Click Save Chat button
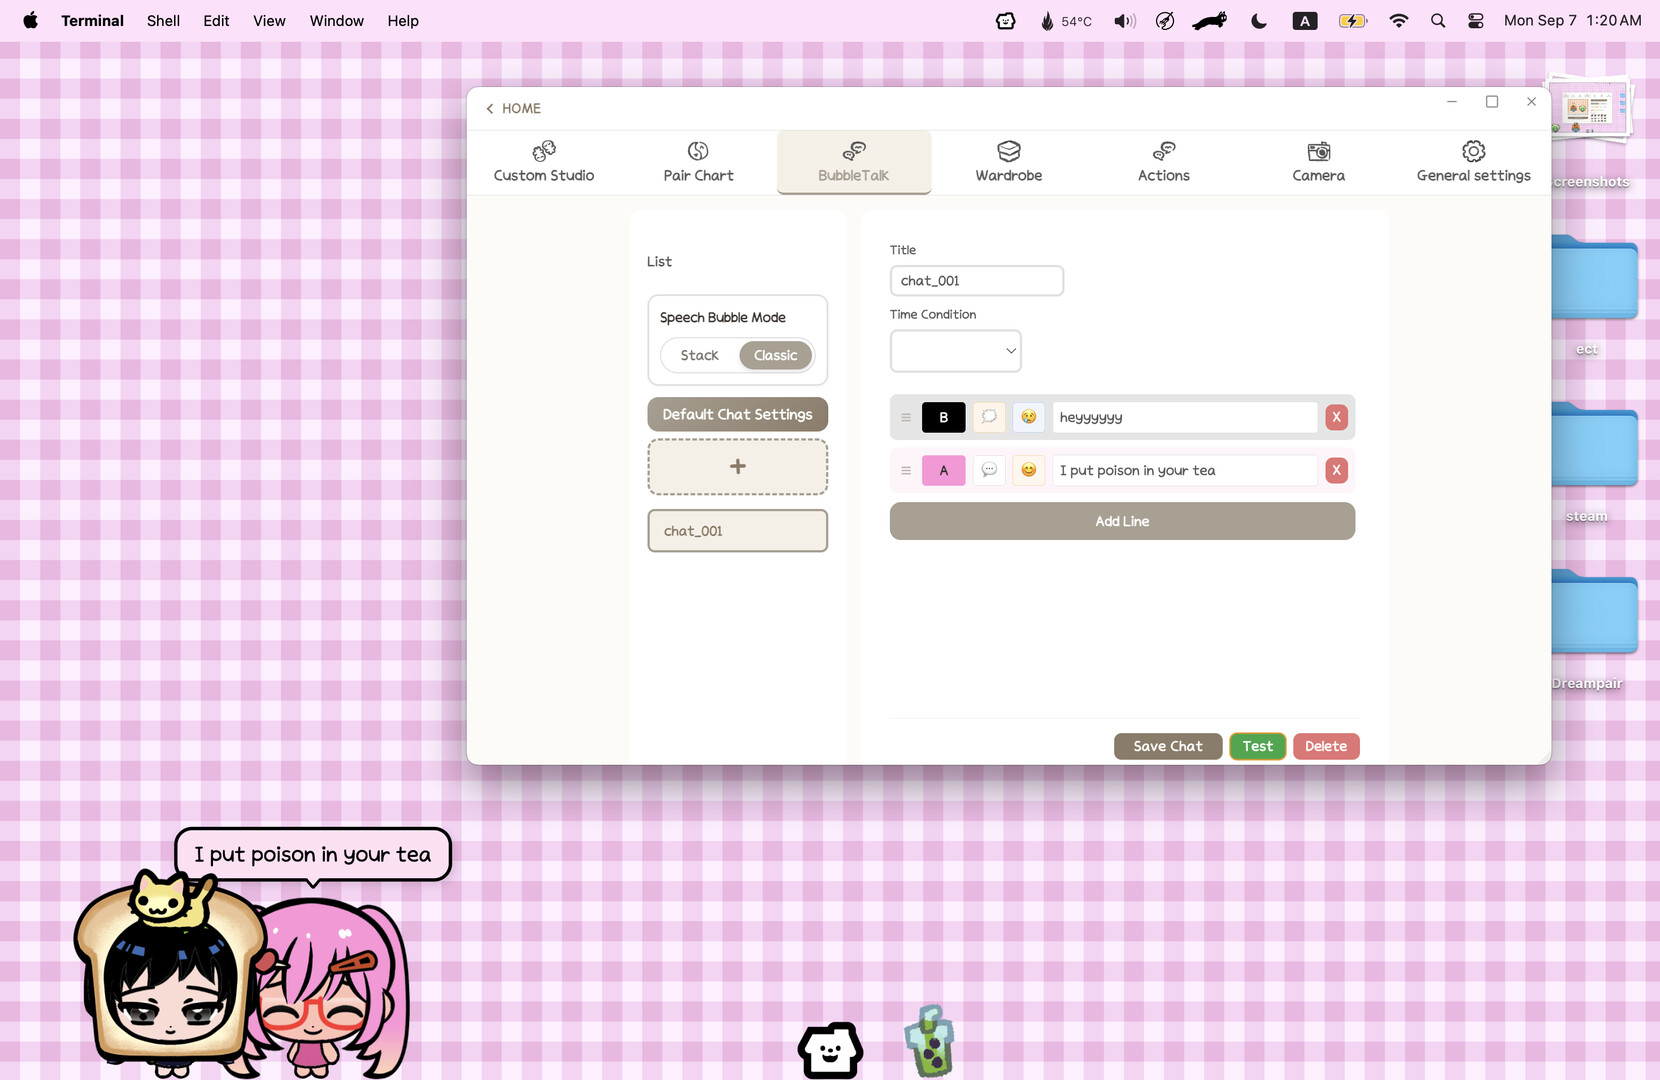Viewport: 1660px width, 1080px height. pos(1168,746)
